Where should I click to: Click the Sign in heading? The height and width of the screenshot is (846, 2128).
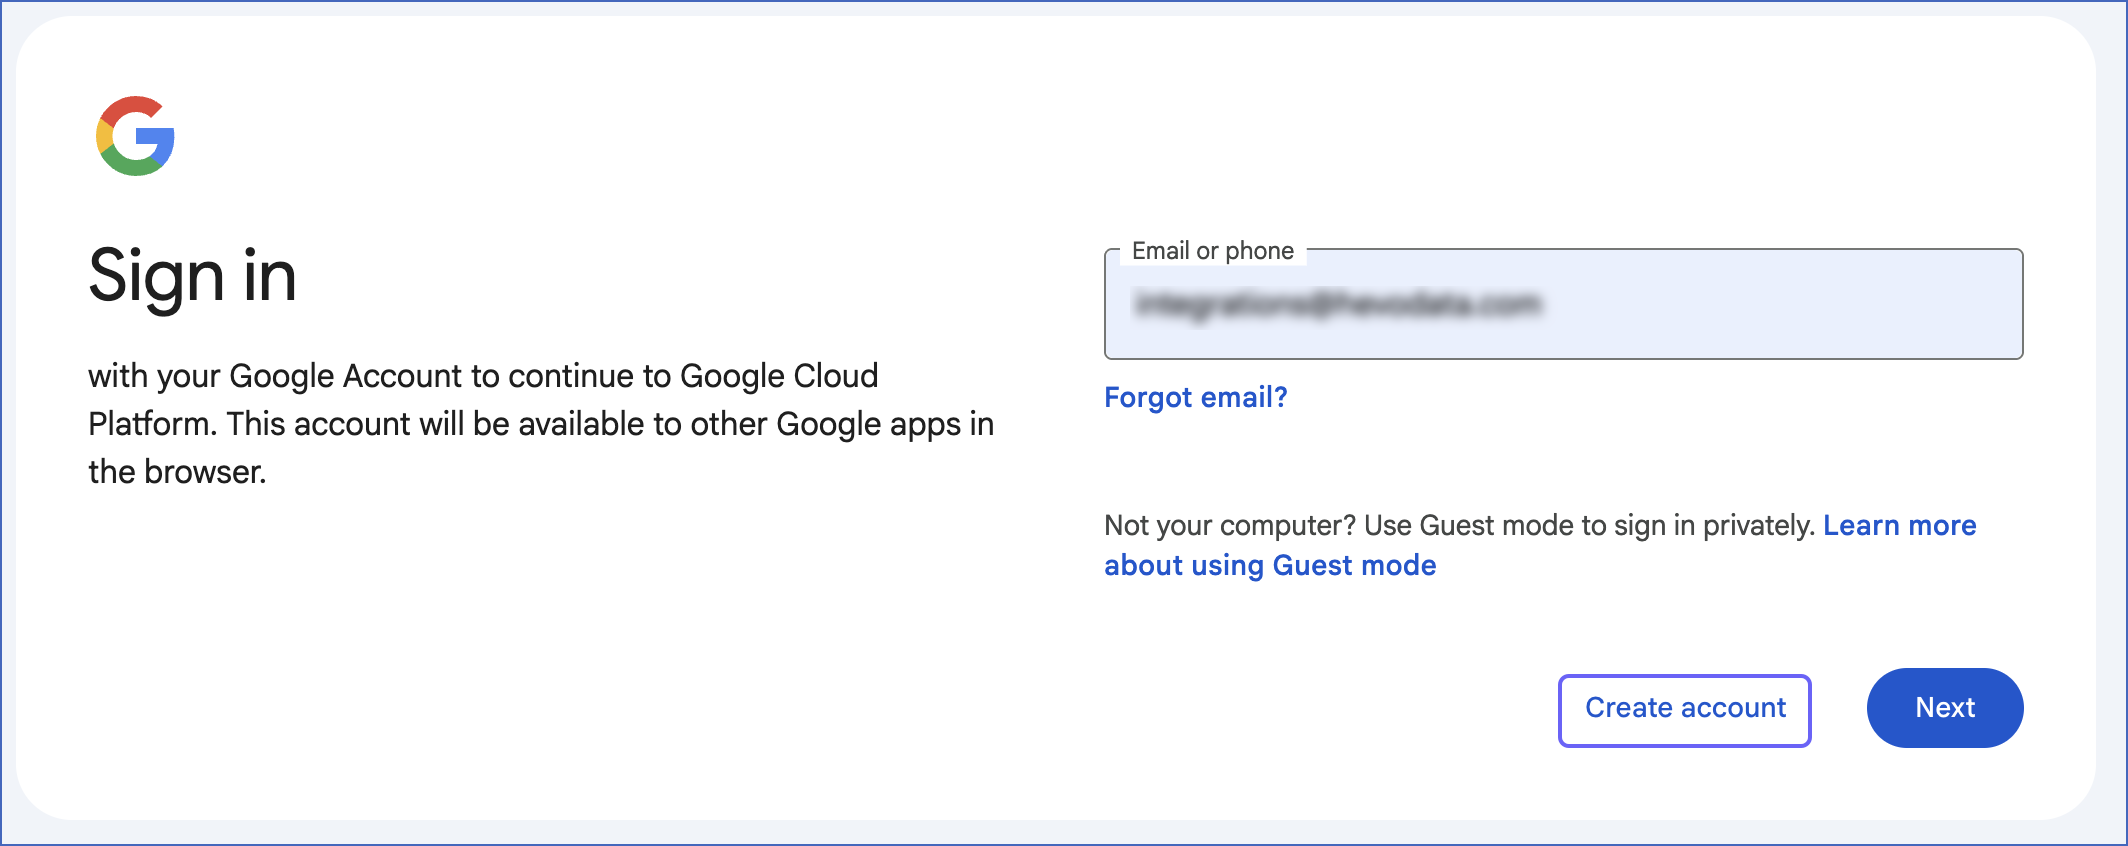click(x=192, y=277)
